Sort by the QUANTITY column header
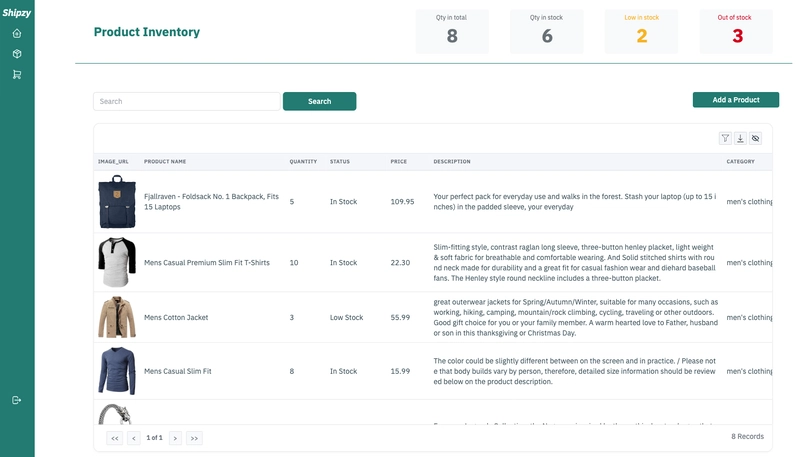The image size is (800, 457). pos(303,162)
